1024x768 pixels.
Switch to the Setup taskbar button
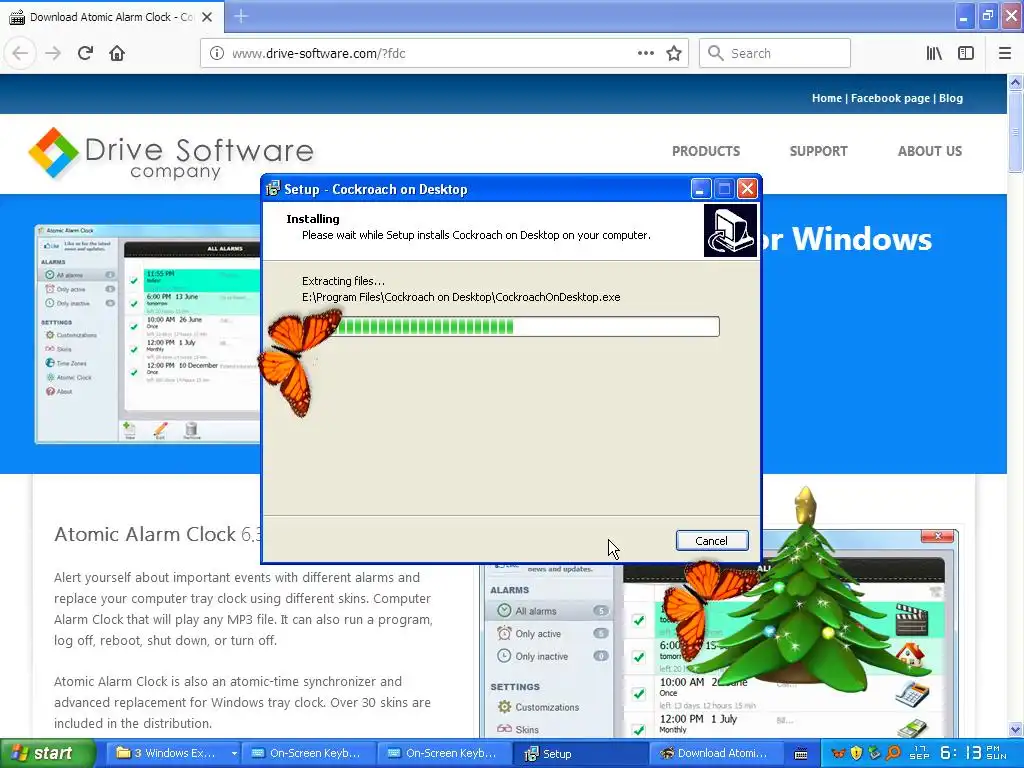581,754
